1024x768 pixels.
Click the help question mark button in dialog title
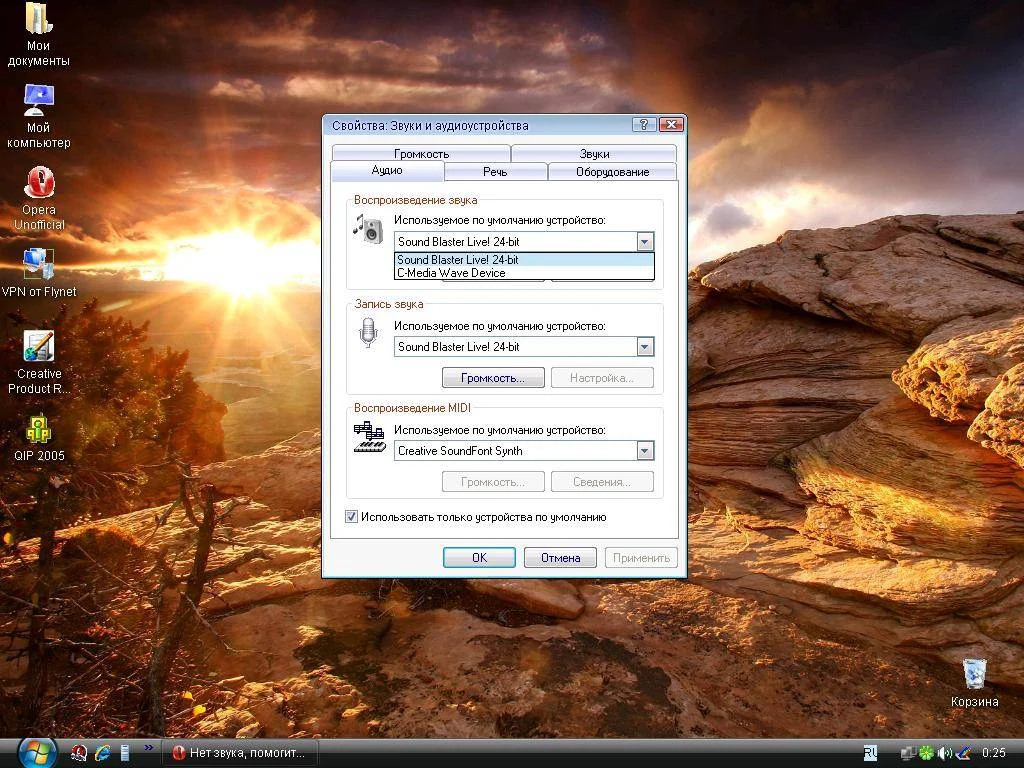click(x=644, y=124)
